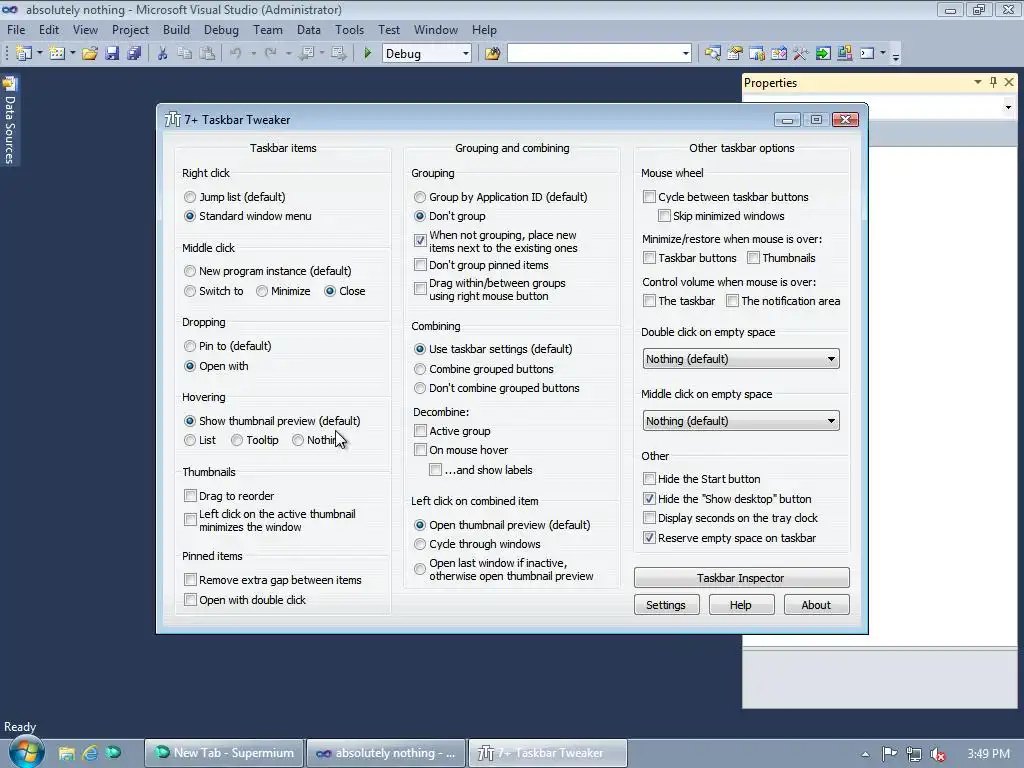This screenshot has height=768, width=1024.
Task: Click the Help button in Tweaker
Action: click(741, 605)
